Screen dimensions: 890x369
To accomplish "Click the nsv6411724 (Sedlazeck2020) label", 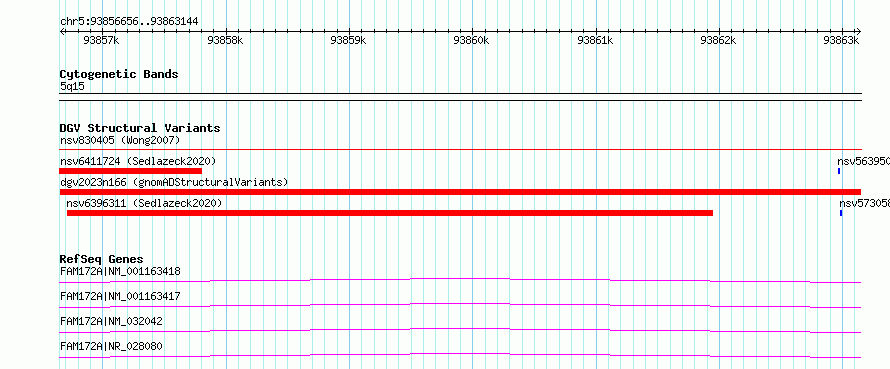I will tap(138, 161).
